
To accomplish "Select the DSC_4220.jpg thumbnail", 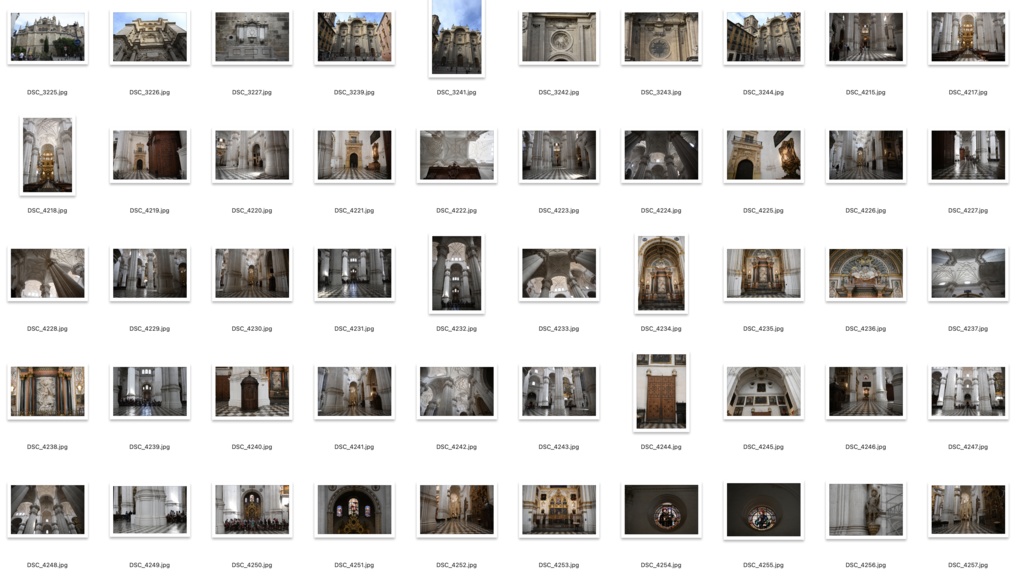I will pos(252,155).
